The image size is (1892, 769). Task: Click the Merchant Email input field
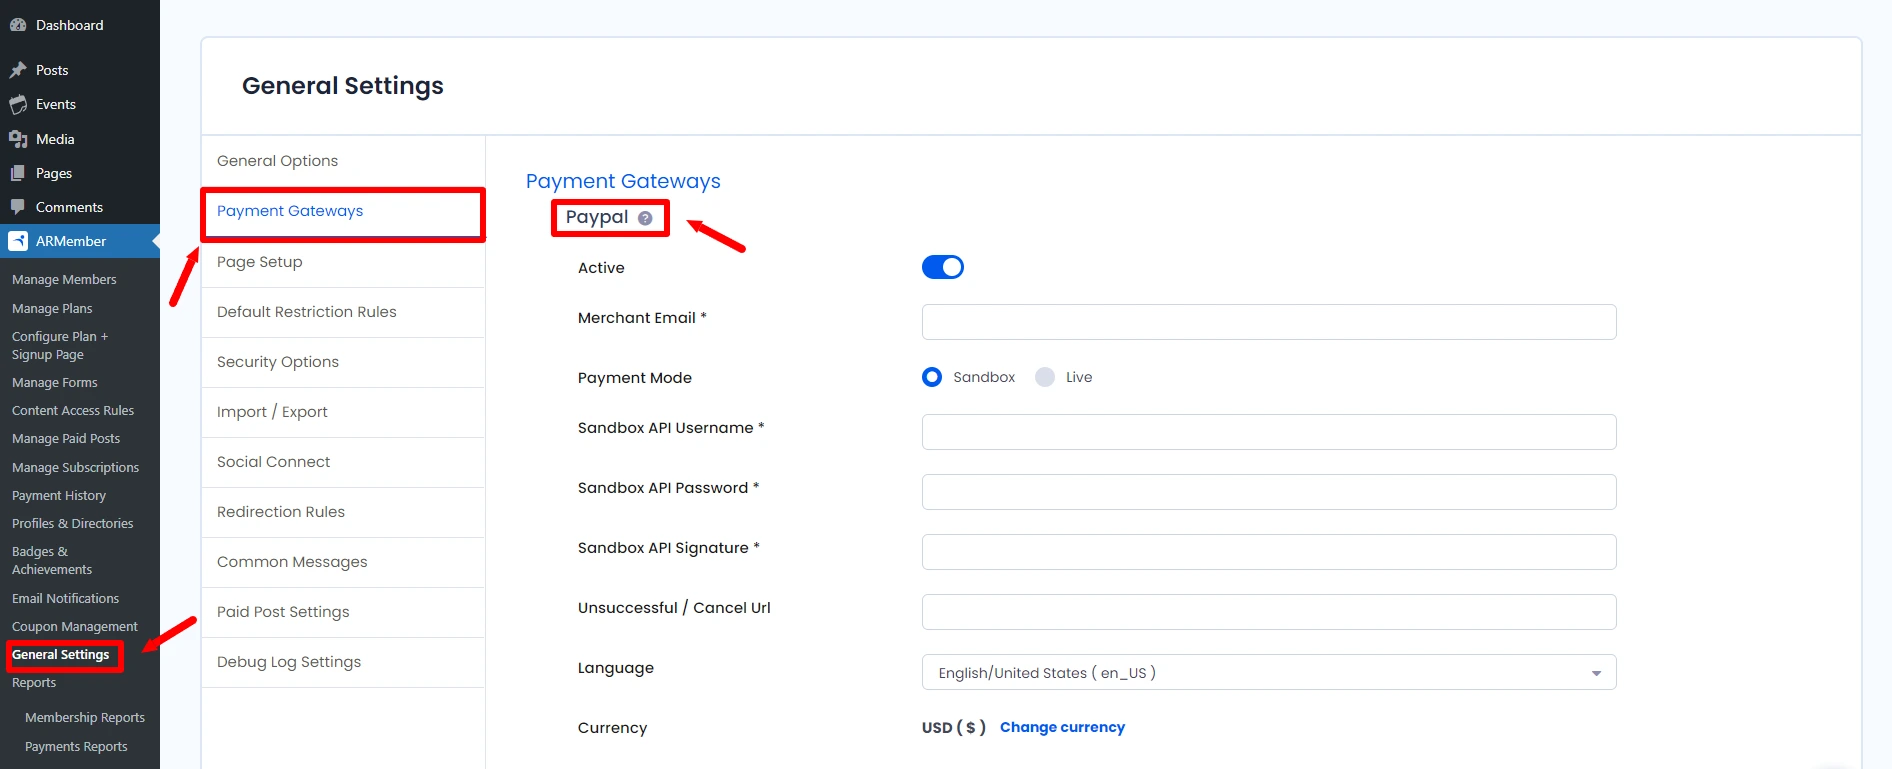[1268, 322]
